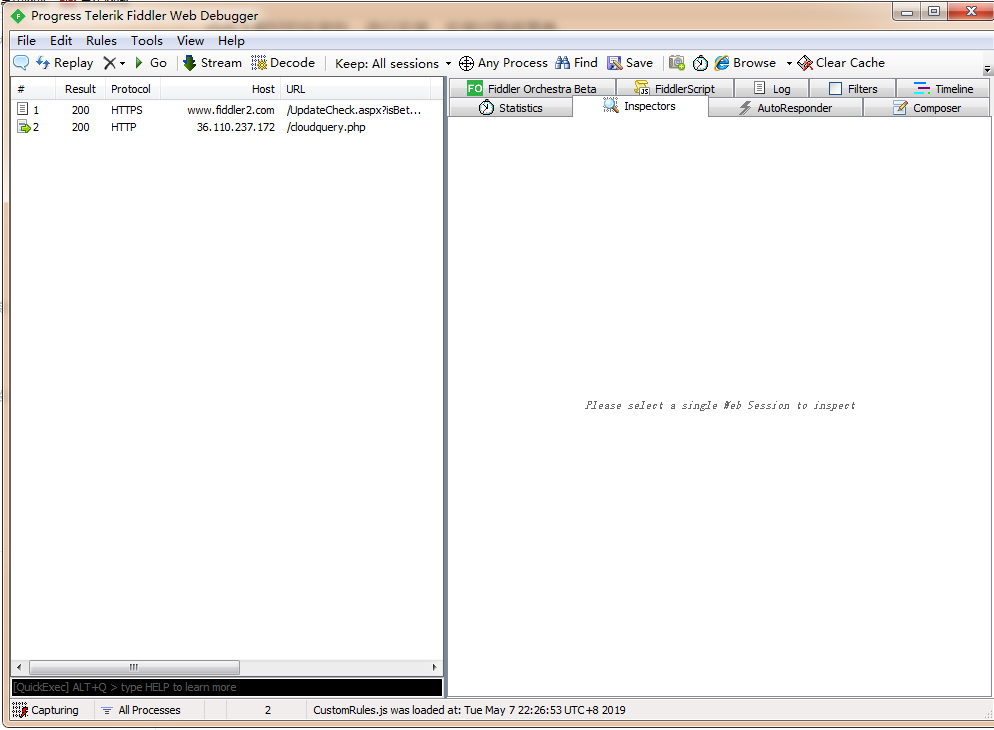Sort by Result column header
This screenshot has width=994, height=730.
(80, 89)
